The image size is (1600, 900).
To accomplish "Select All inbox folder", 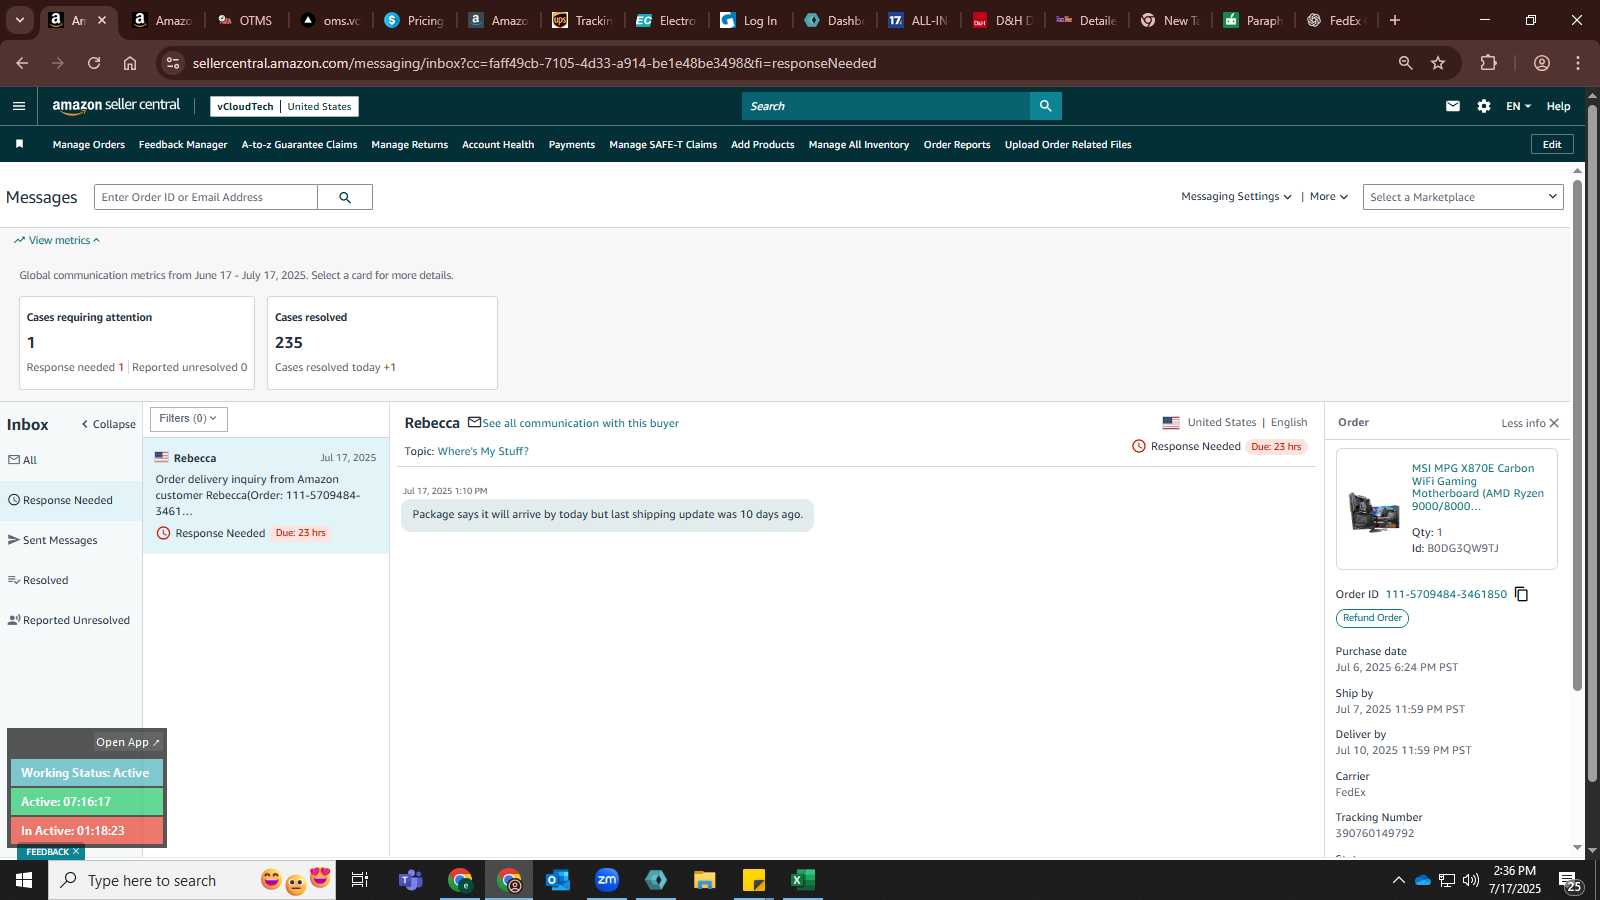I will 23,460.
